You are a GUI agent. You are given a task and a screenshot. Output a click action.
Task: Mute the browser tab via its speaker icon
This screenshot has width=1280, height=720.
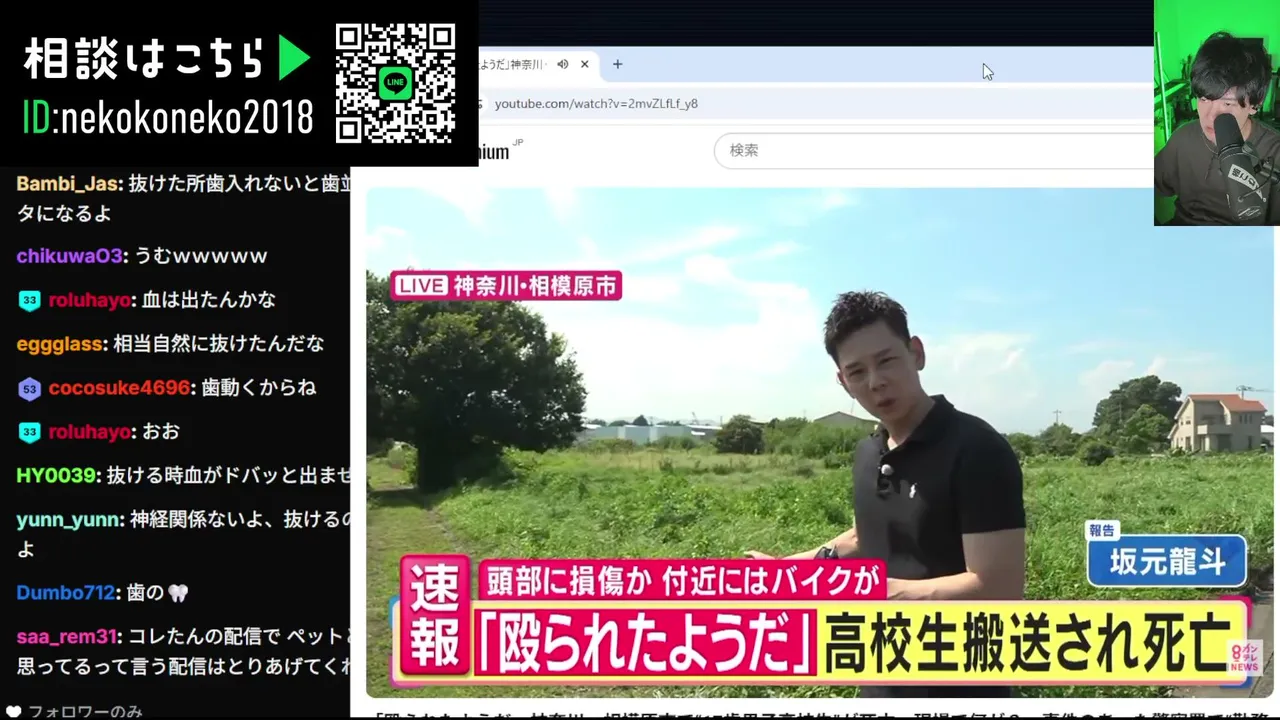click(563, 64)
